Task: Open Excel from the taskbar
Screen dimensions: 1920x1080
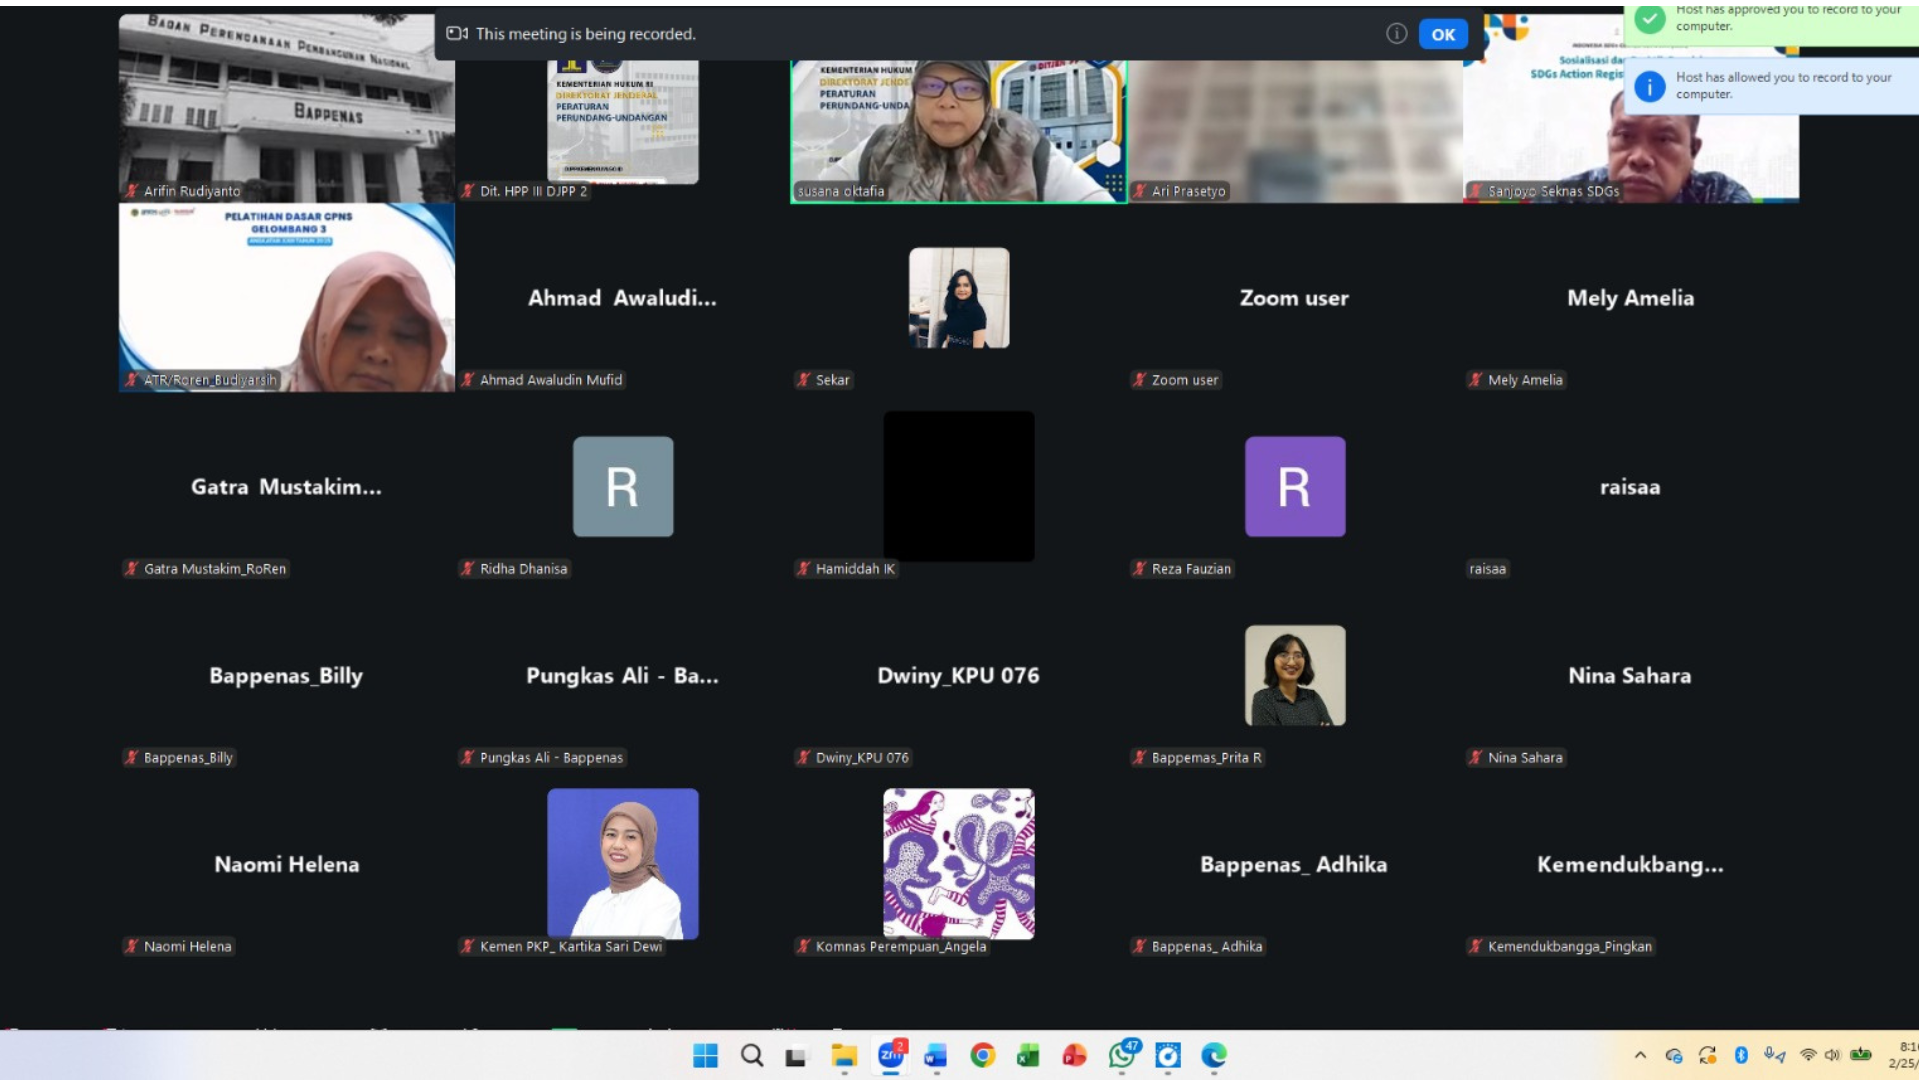Action: pyautogui.click(x=1028, y=1055)
